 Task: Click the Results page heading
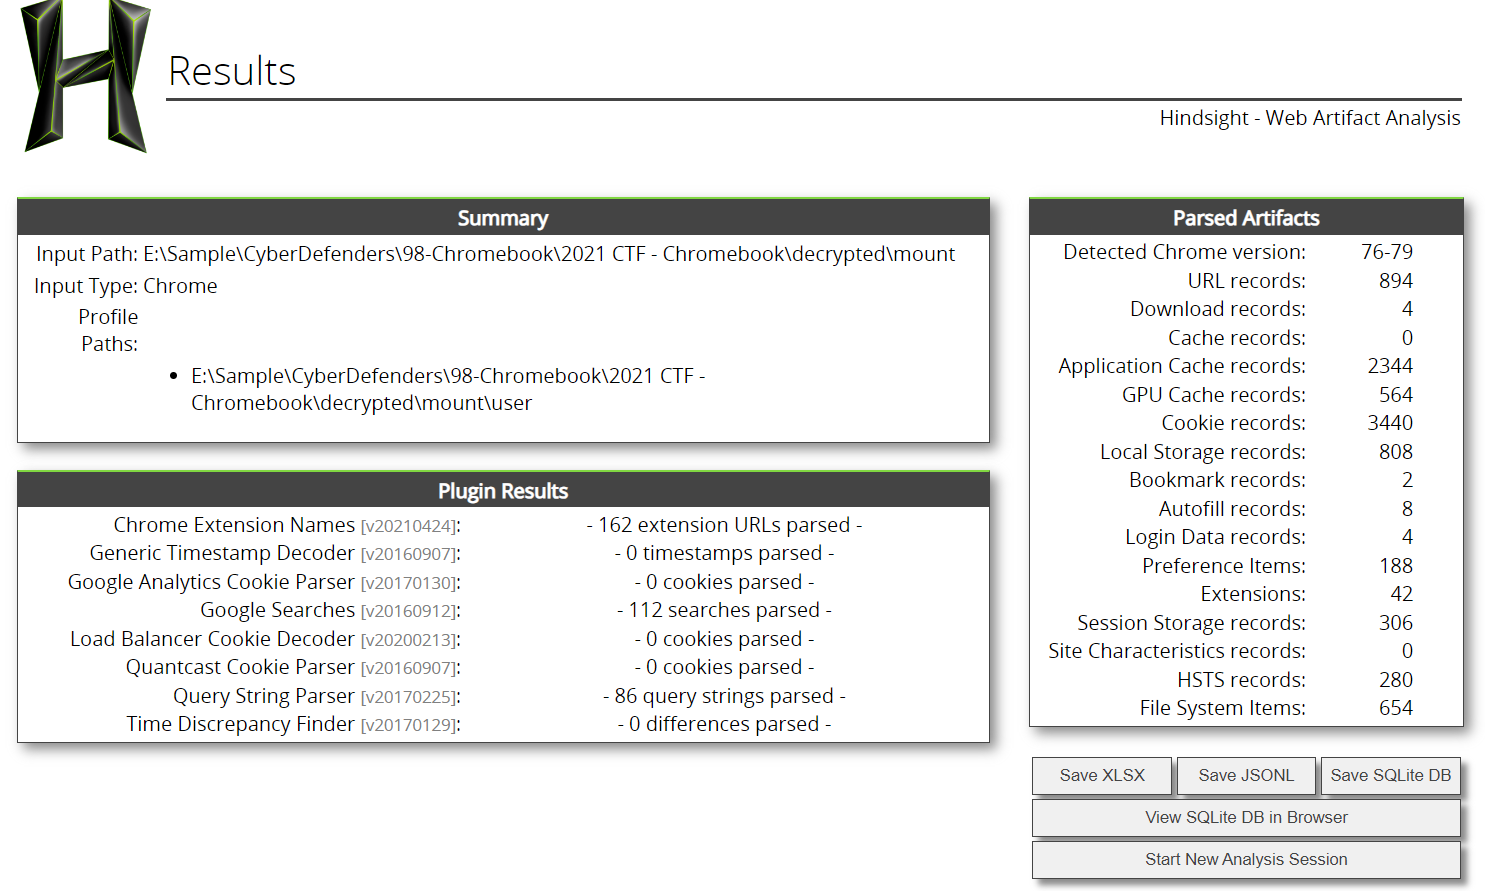coord(232,72)
